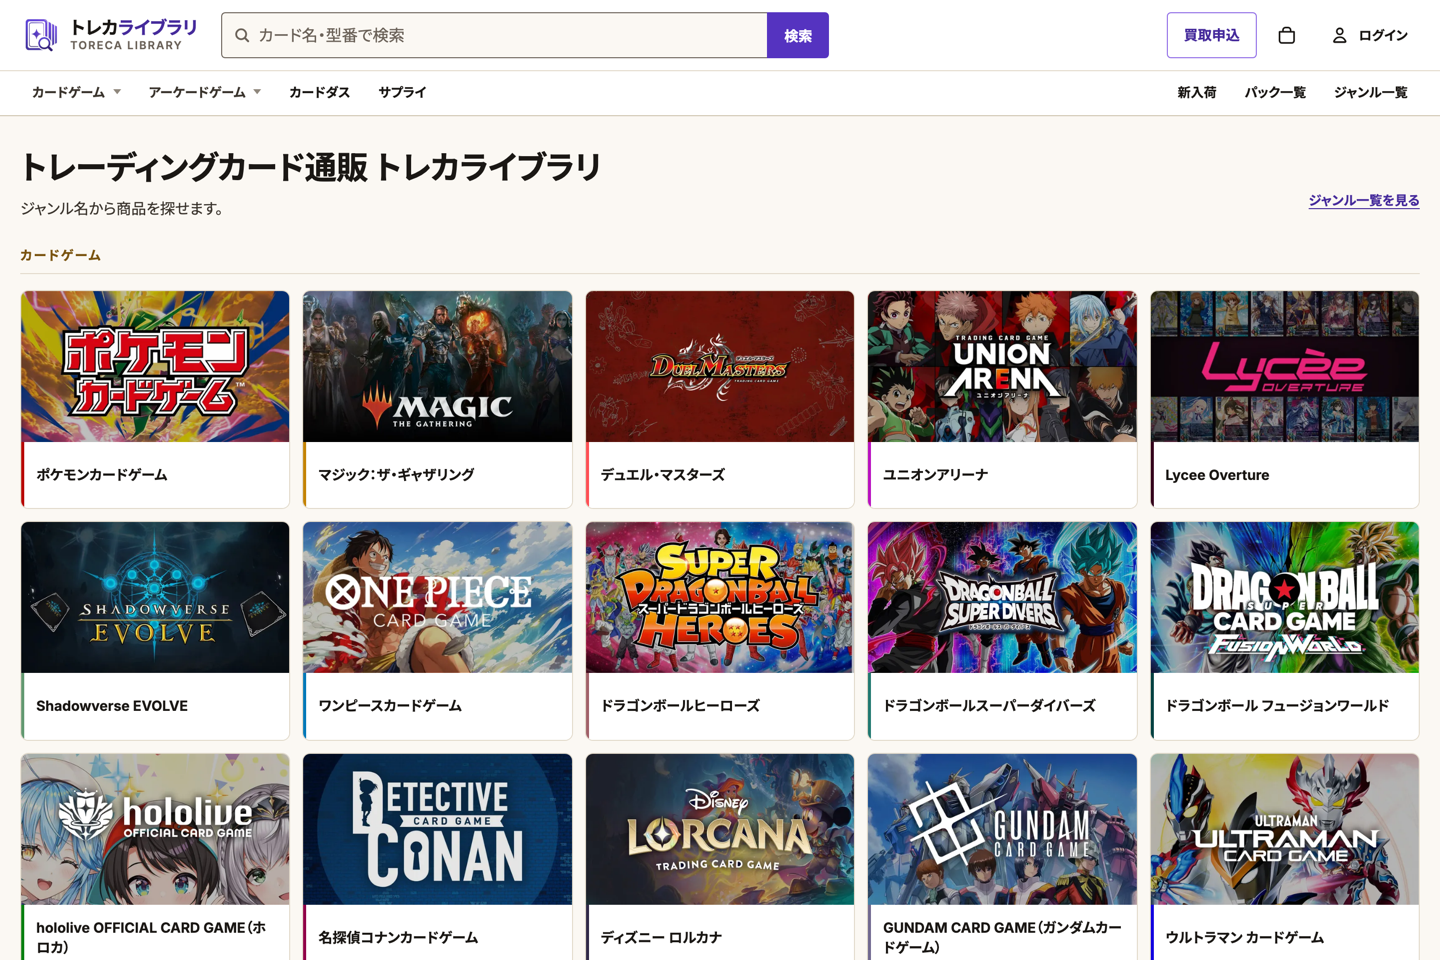The width and height of the screenshot is (1440, 960).
Task: Click the hololive OFFICIAL CARD GAME（ホロカ） label
Action: tap(151, 937)
